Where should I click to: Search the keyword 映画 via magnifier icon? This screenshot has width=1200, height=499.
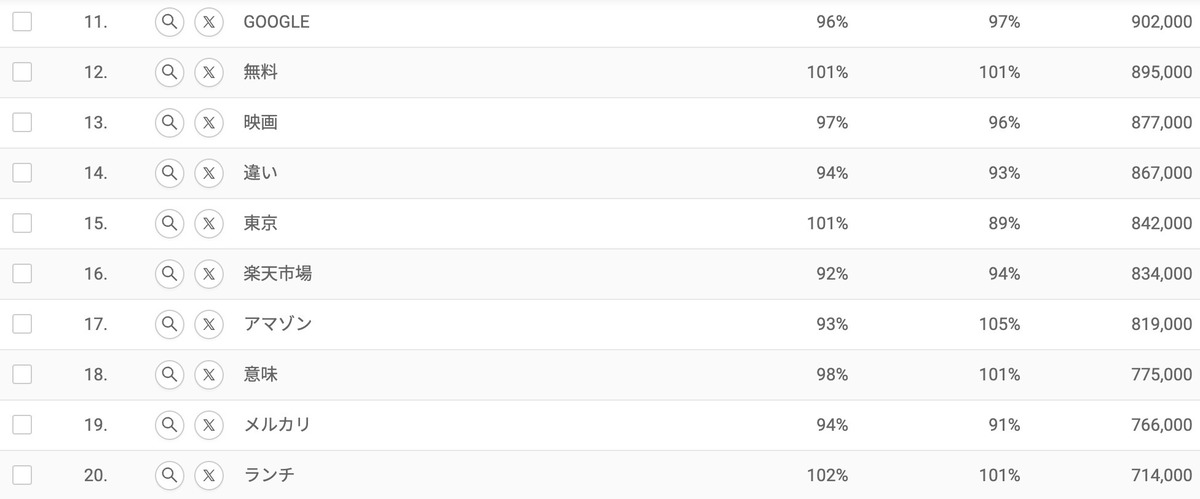pos(170,122)
